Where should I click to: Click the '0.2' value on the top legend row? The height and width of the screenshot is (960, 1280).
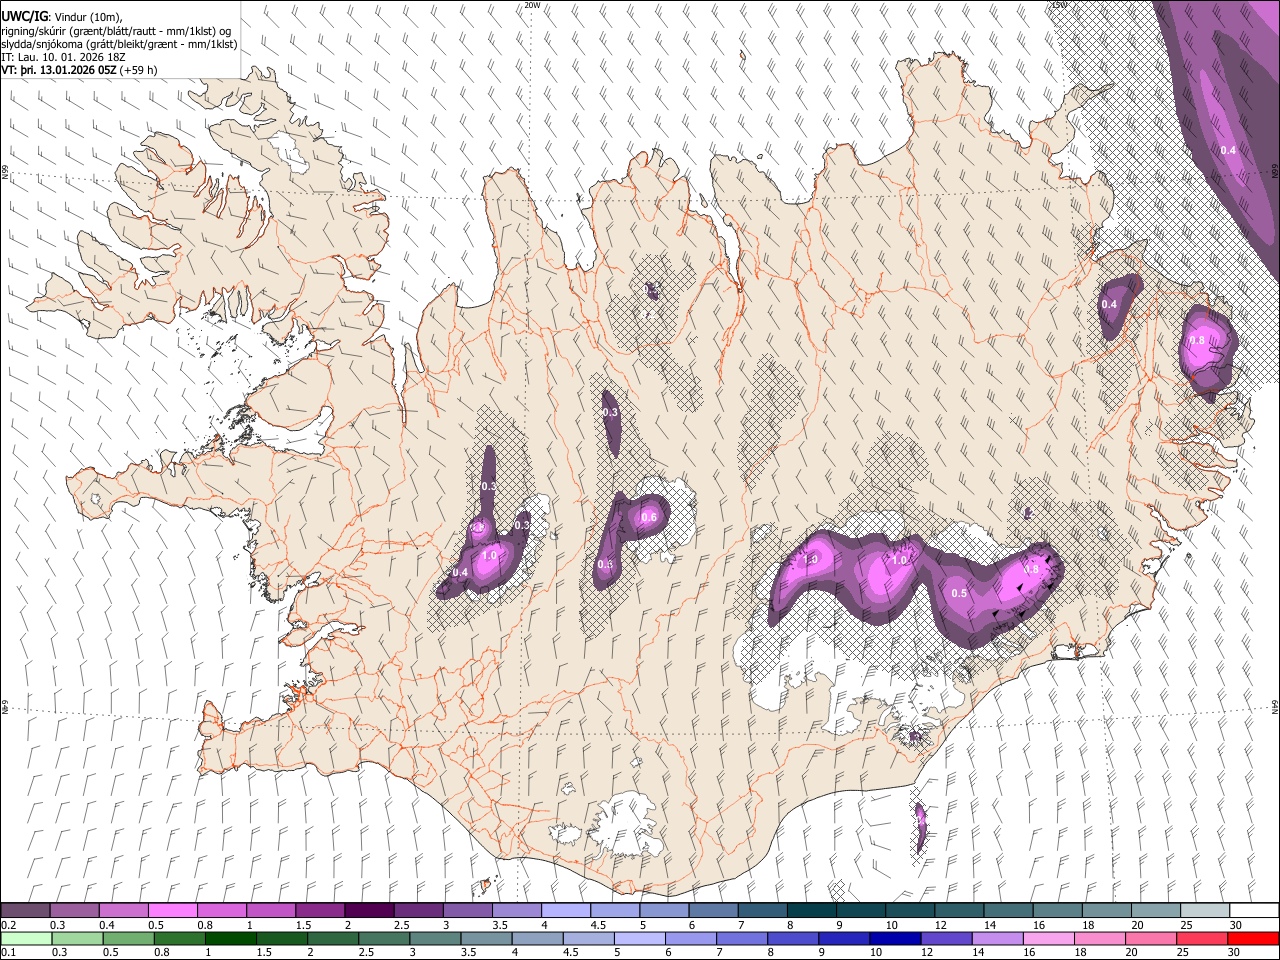click(x=8, y=925)
